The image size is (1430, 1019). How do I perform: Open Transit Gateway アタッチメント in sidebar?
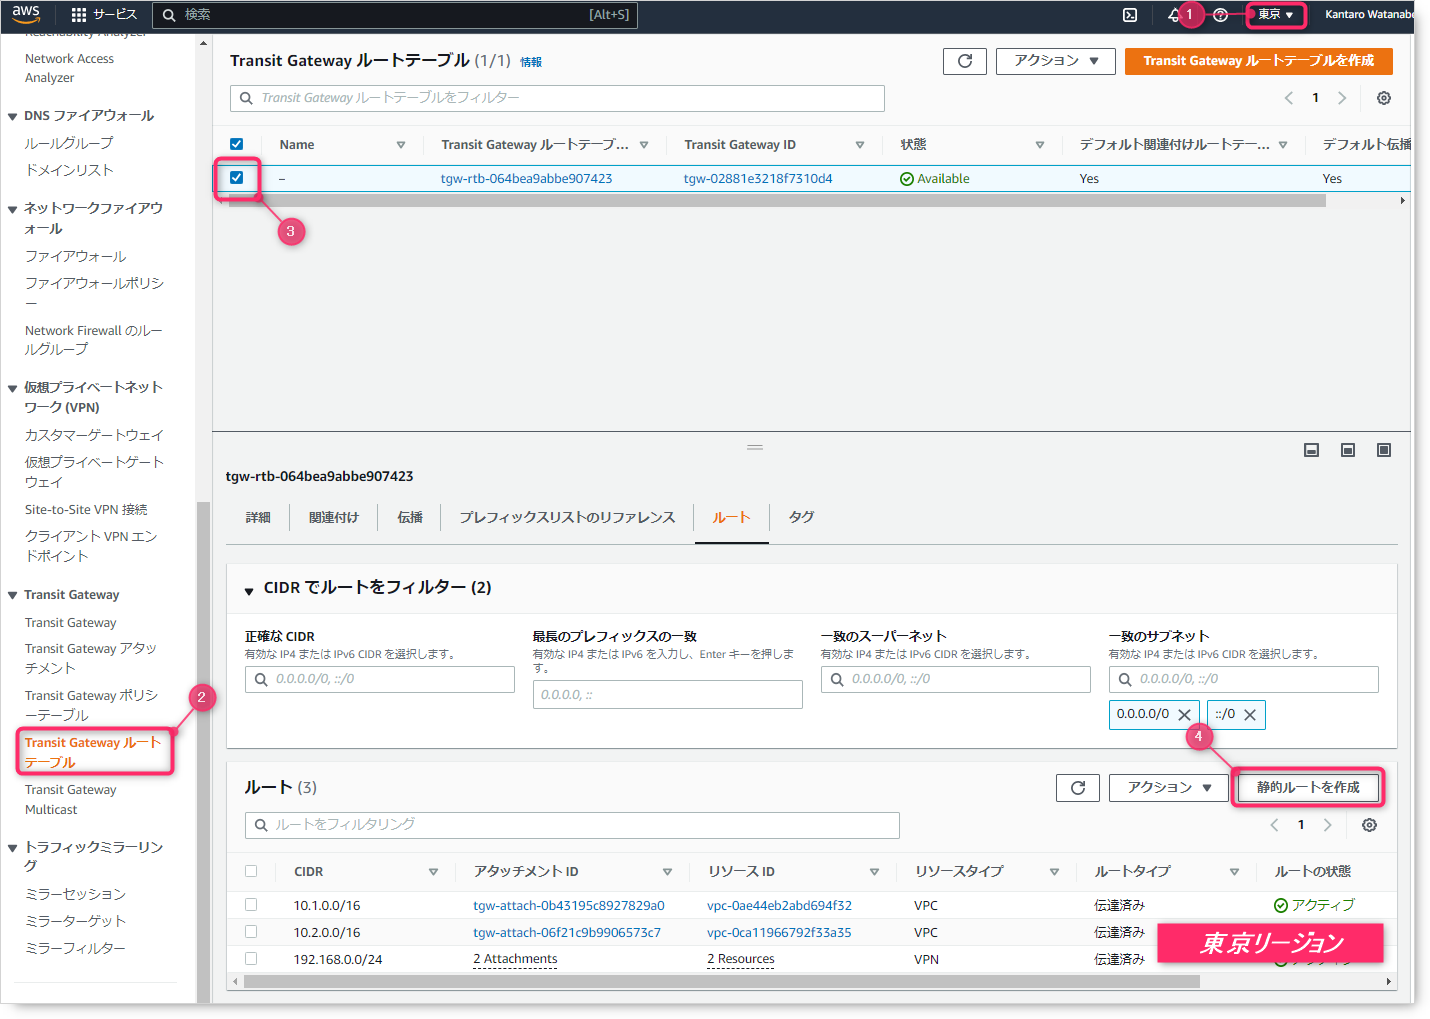(x=91, y=658)
